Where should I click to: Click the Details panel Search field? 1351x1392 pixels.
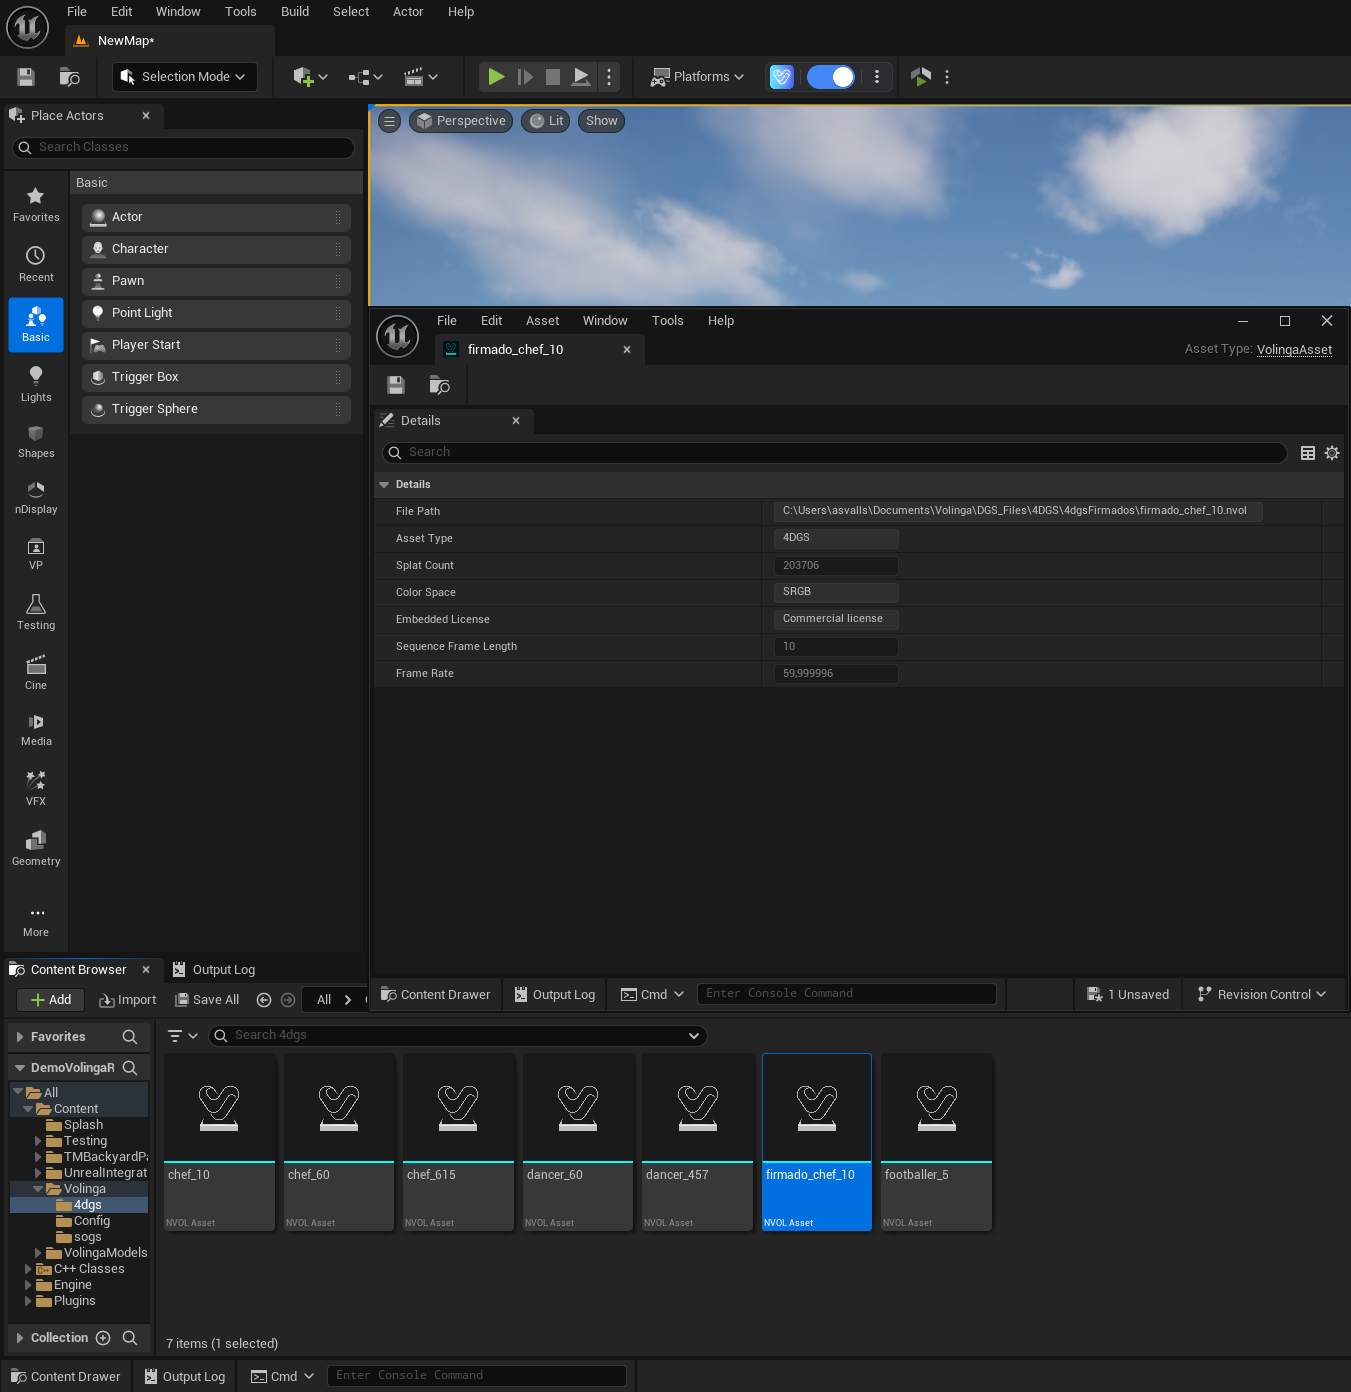[x=835, y=453]
